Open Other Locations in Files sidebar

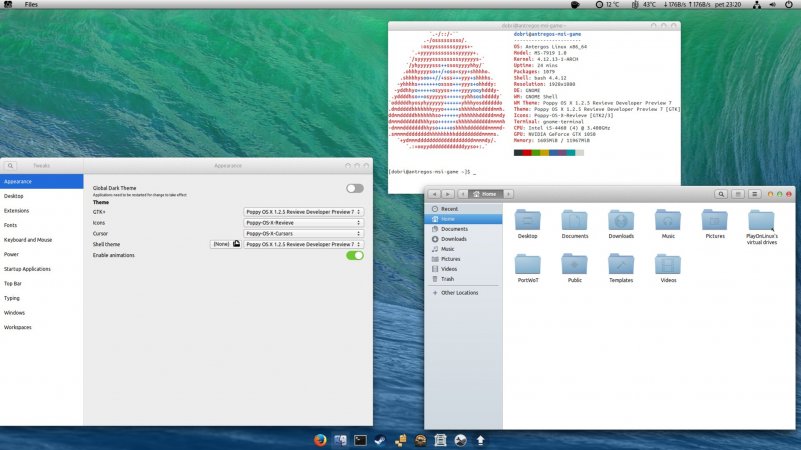463,293
